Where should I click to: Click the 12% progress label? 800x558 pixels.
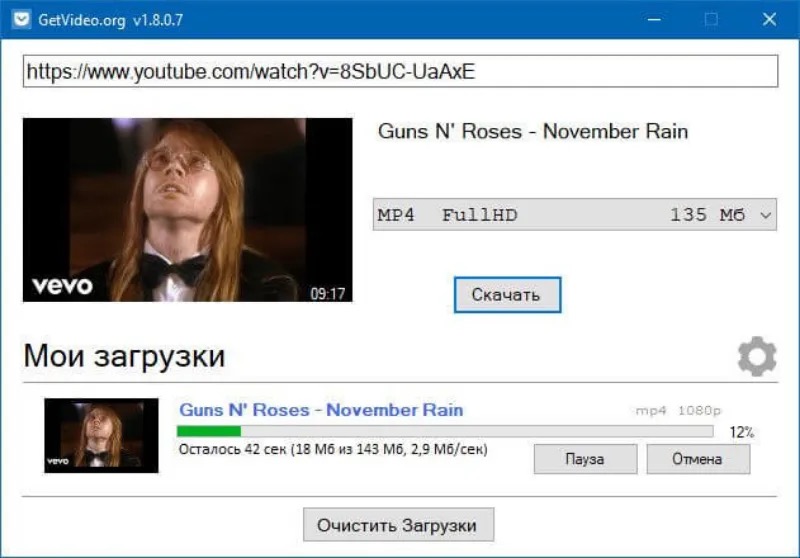[x=741, y=433]
